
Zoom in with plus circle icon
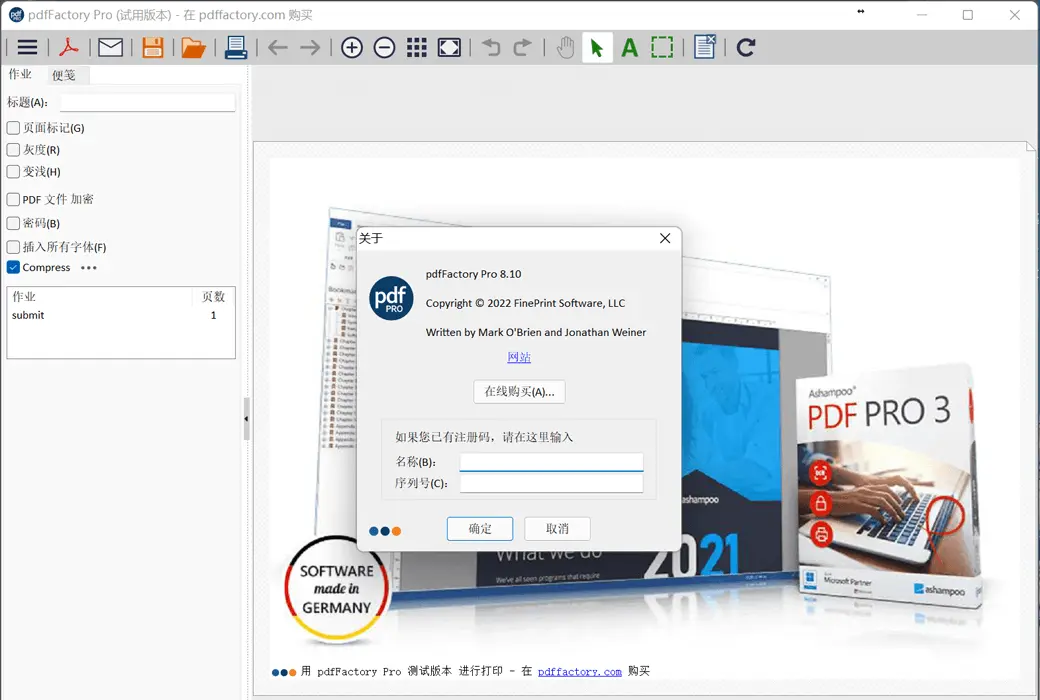point(352,47)
